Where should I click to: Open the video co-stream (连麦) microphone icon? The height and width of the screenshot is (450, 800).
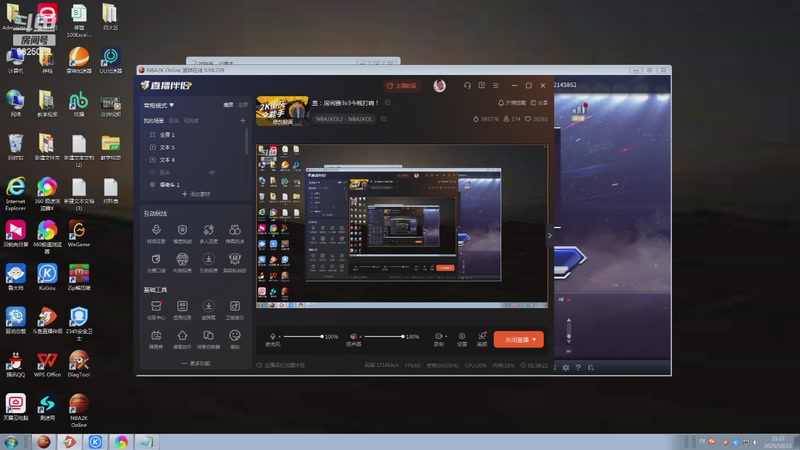(156, 230)
